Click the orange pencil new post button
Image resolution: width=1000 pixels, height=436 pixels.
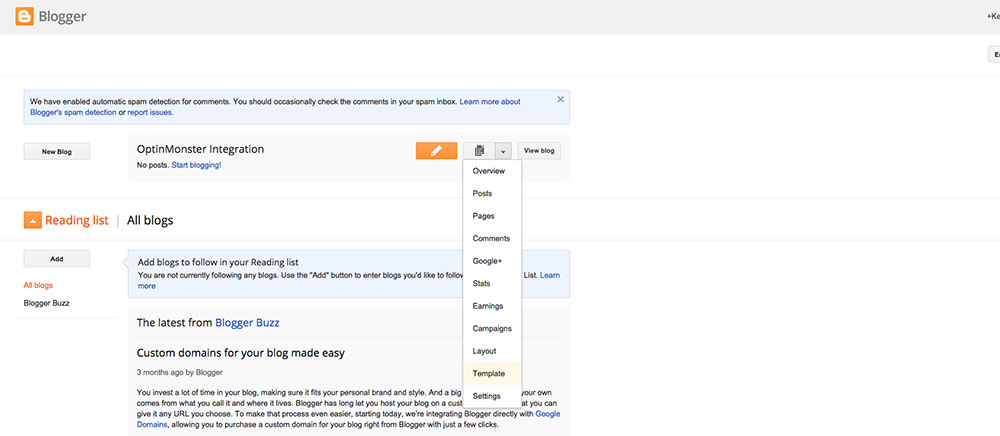436,151
